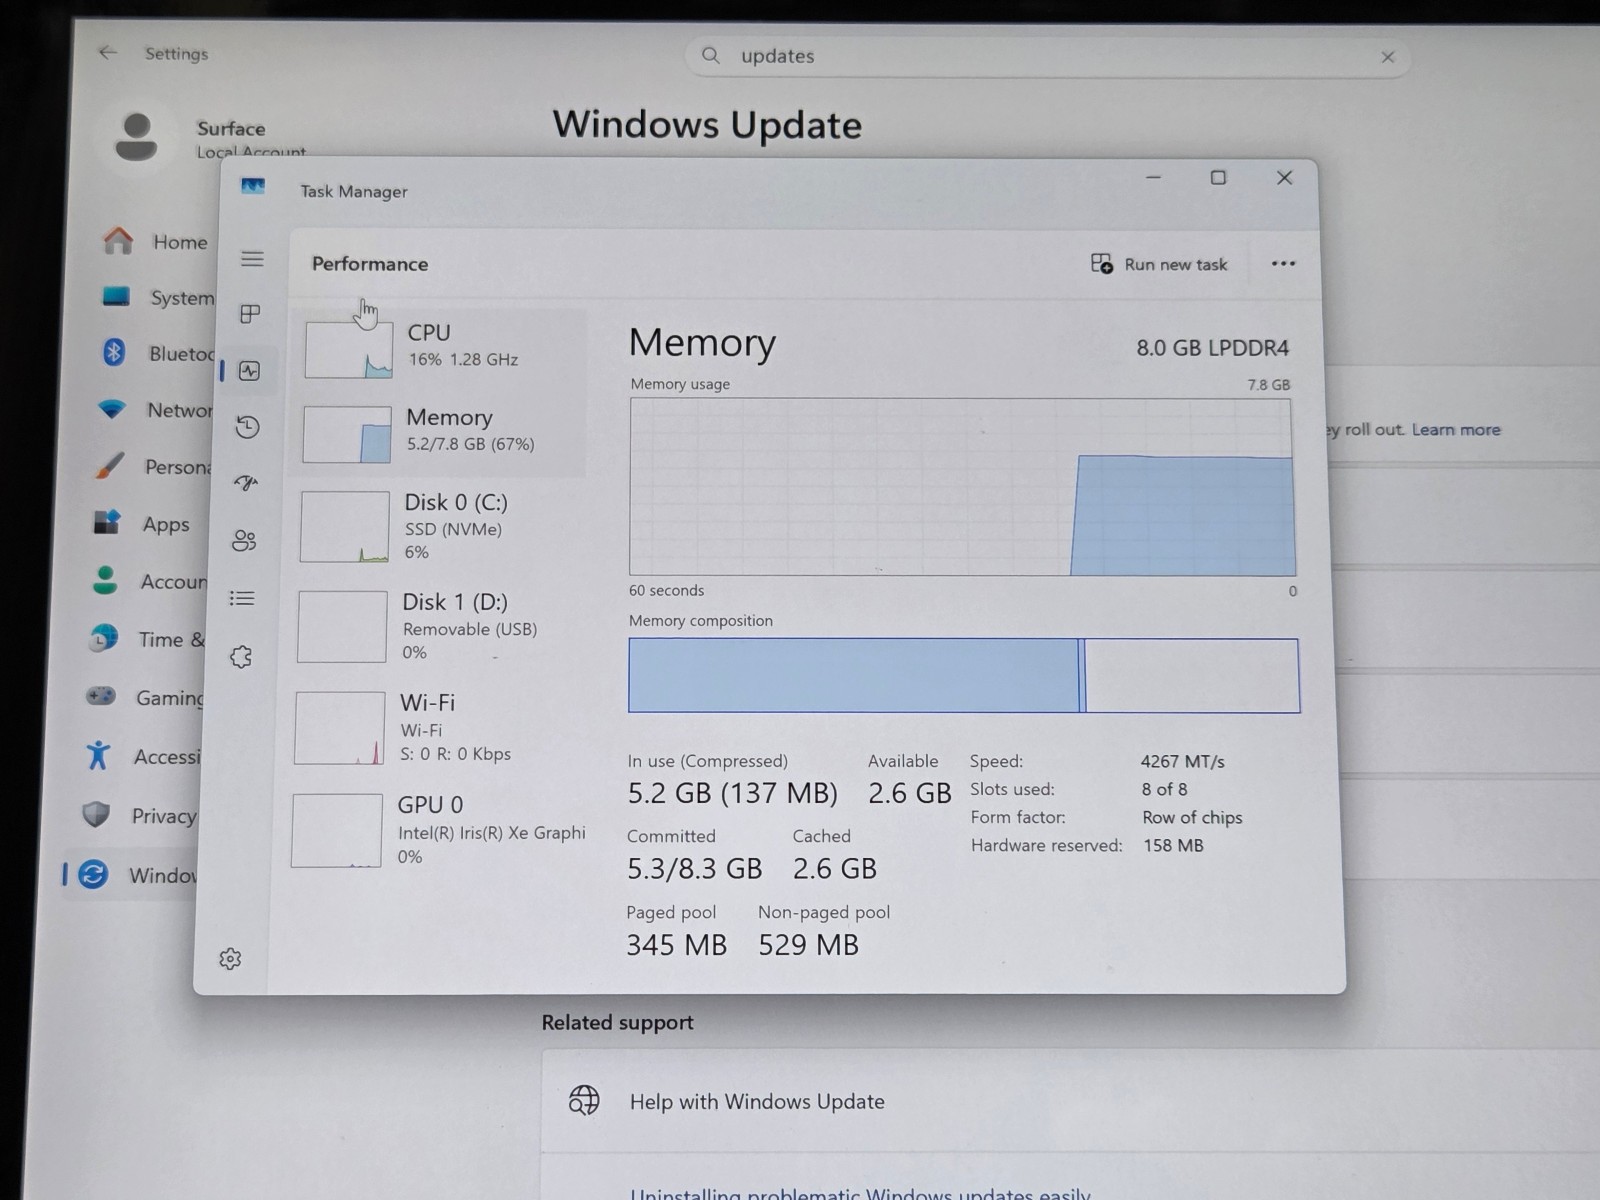
Task: Click the Speed value 4267 MT/s
Action: point(1182,761)
